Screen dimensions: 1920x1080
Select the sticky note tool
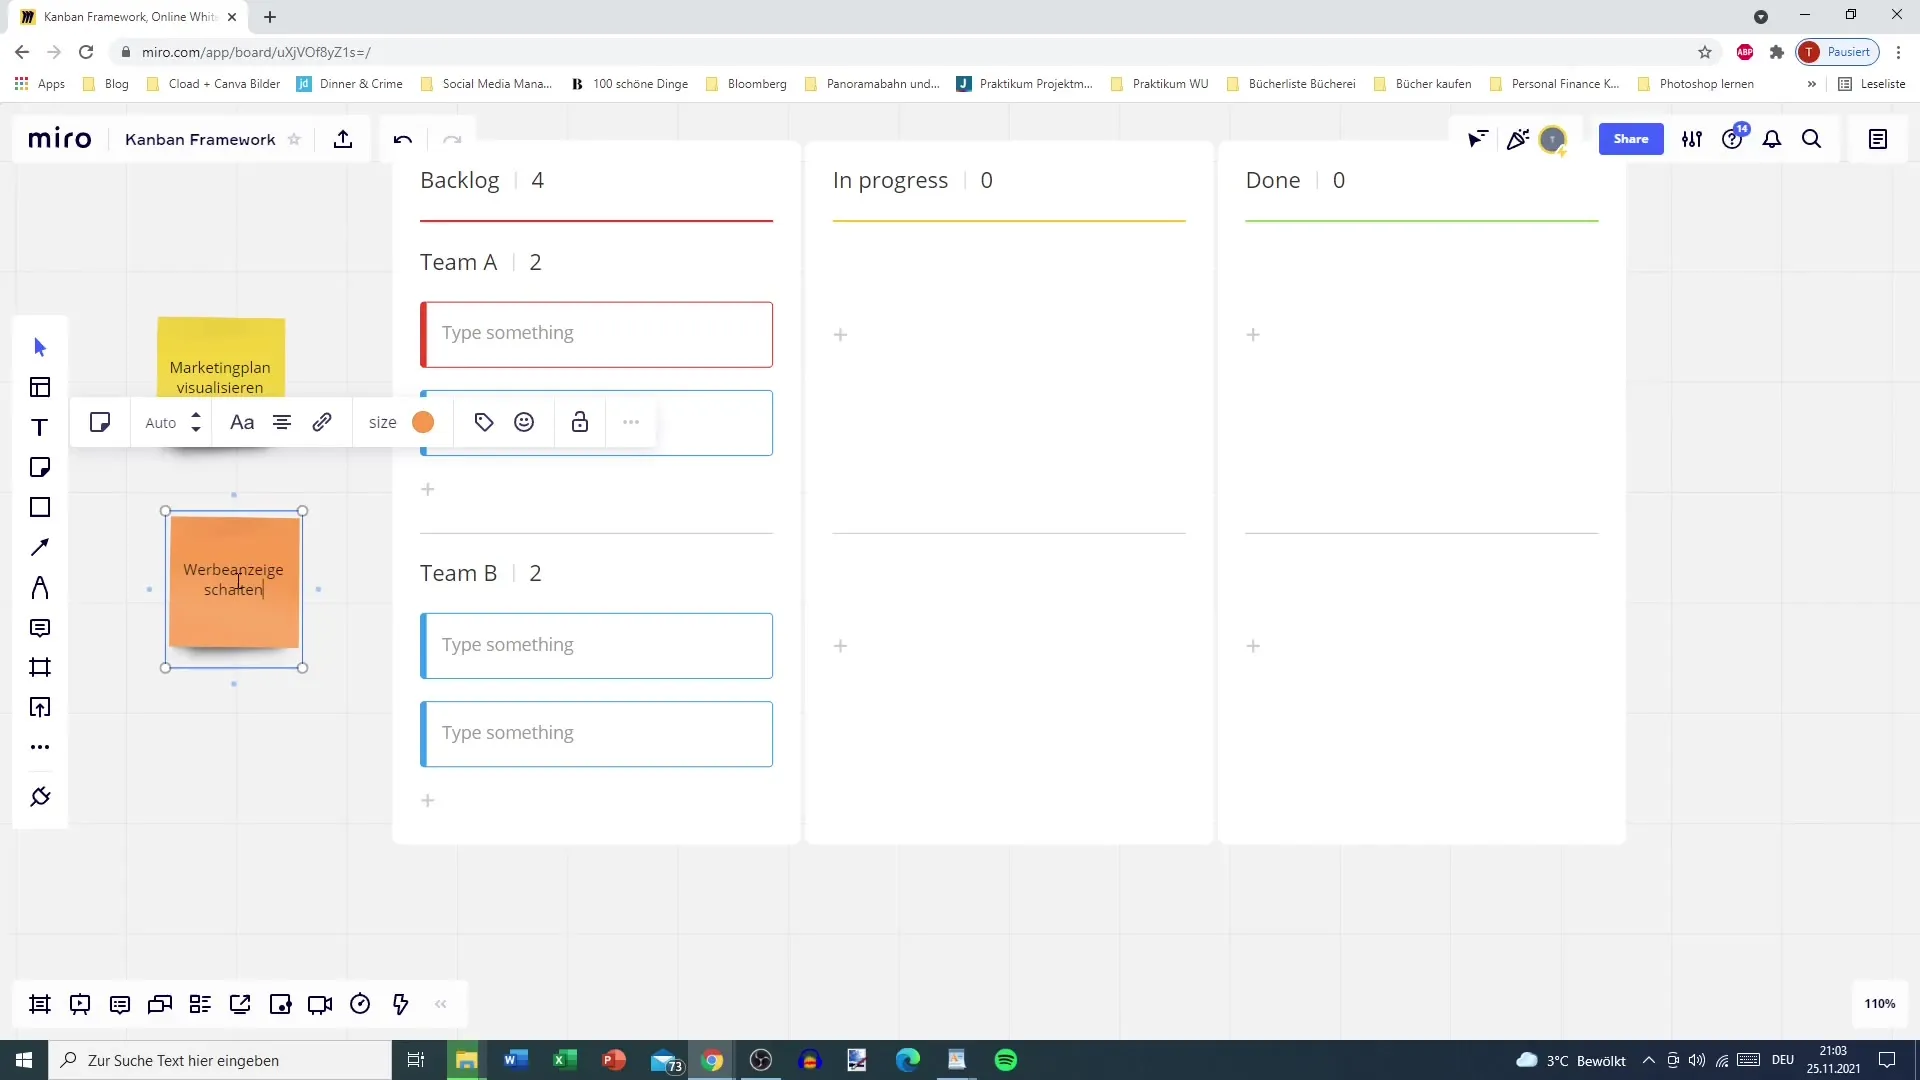pyautogui.click(x=40, y=467)
